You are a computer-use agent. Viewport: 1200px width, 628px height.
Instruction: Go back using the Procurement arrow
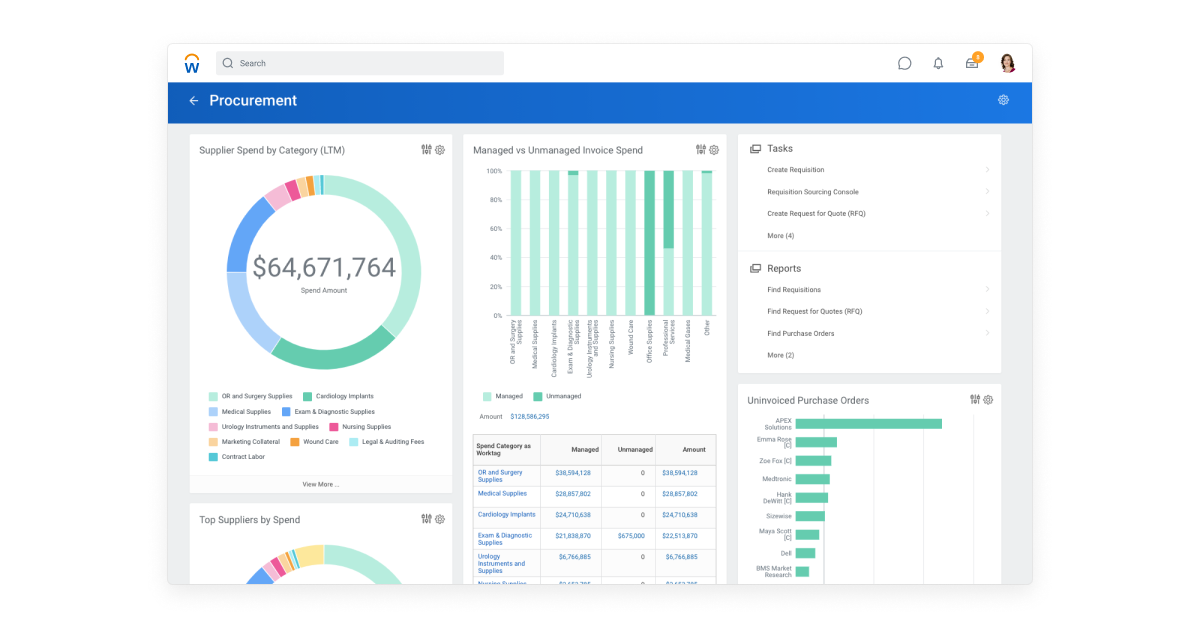194,101
